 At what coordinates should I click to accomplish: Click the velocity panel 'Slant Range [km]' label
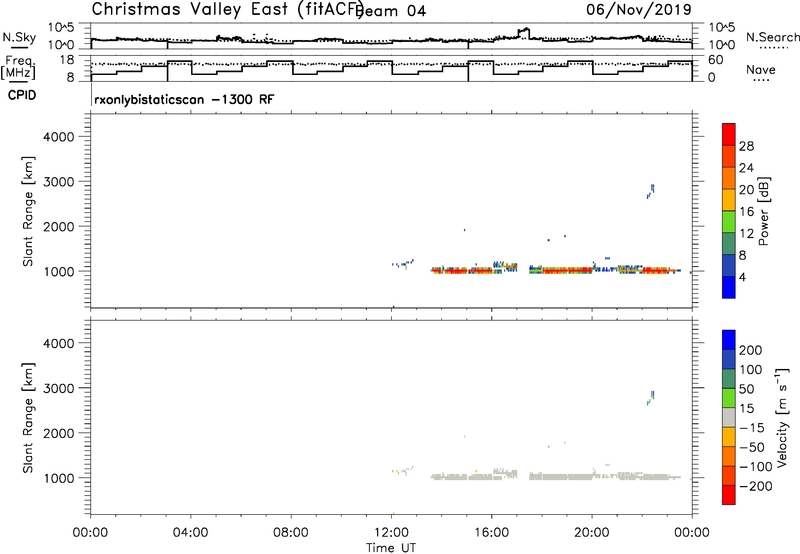click(28, 418)
